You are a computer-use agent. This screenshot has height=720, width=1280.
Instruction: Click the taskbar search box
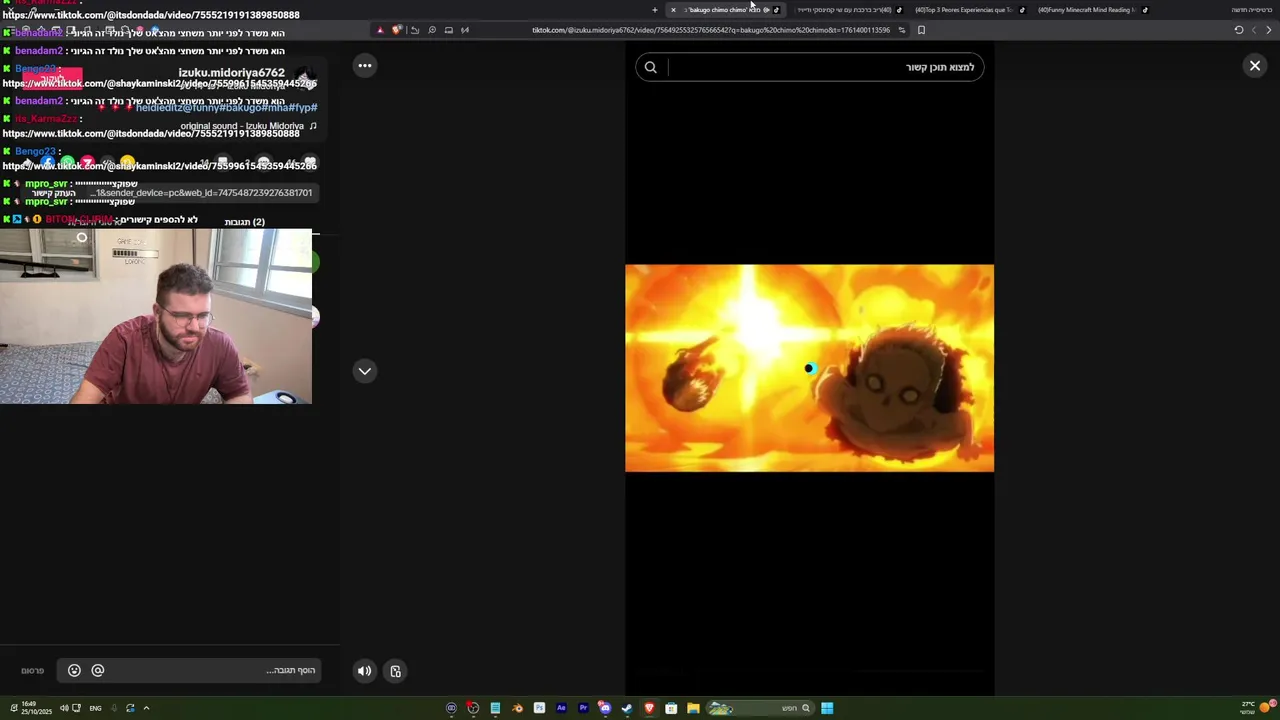click(x=760, y=708)
